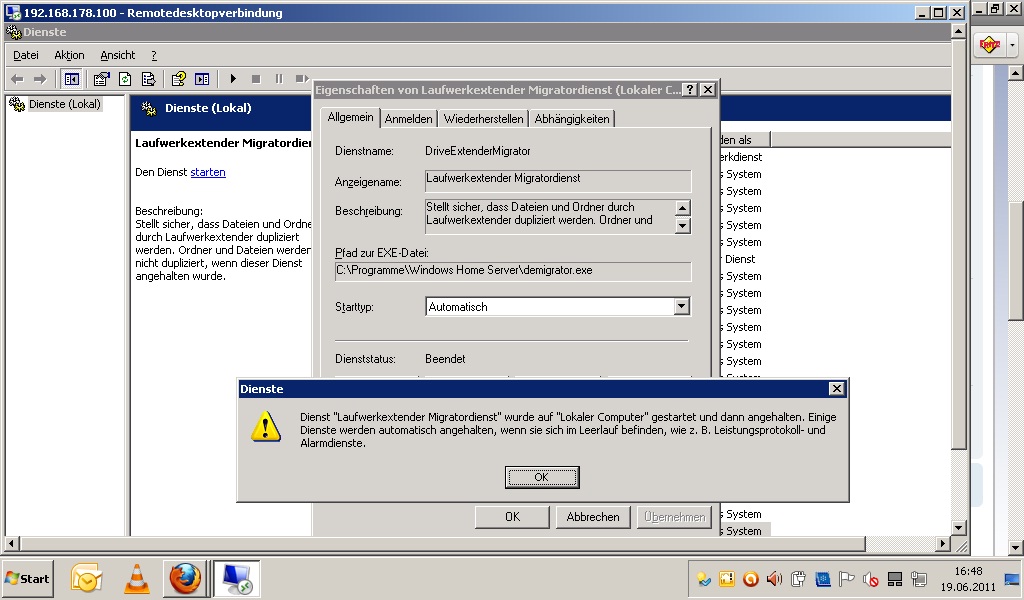This screenshot has height=600, width=1024.
Task: Click the FRITZ! icon in the right window
Action: pos(989,45)
